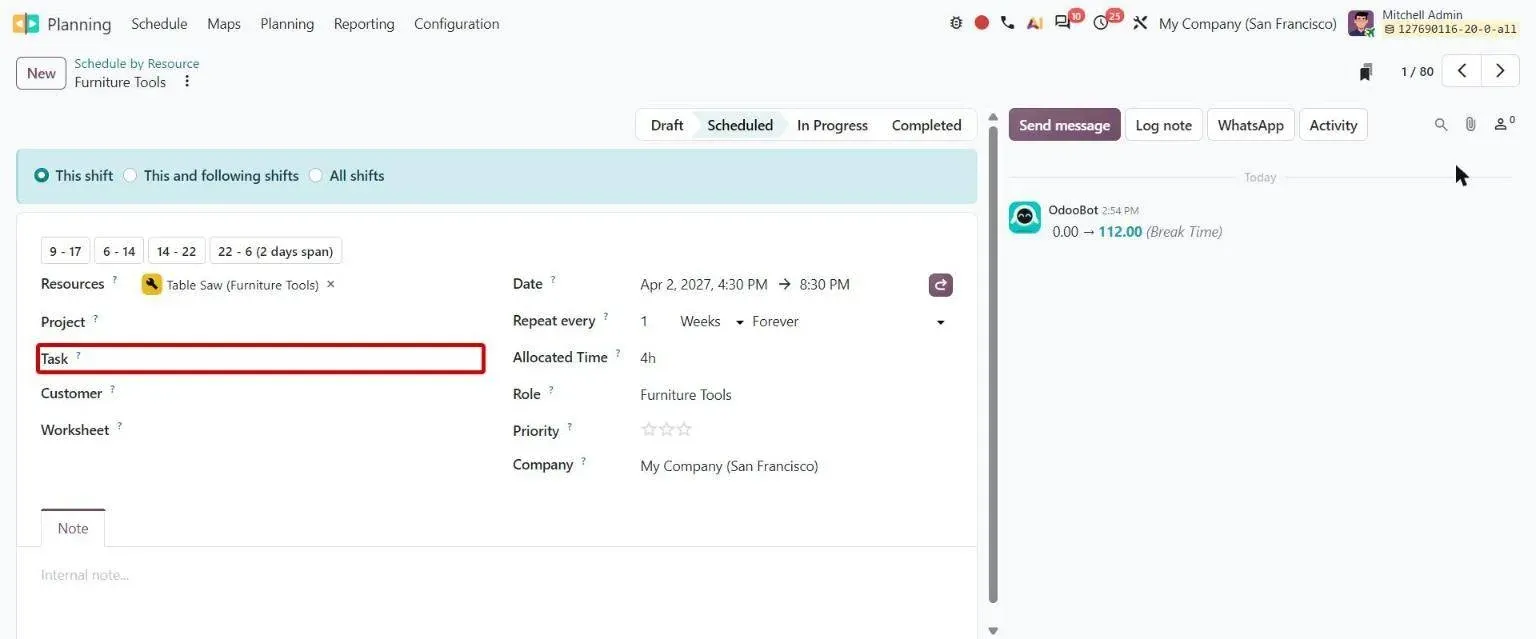The height and width of the screenshot is (639, 1536).
Task: Open the Planning menu item
Action: click(x=287, y=23)
